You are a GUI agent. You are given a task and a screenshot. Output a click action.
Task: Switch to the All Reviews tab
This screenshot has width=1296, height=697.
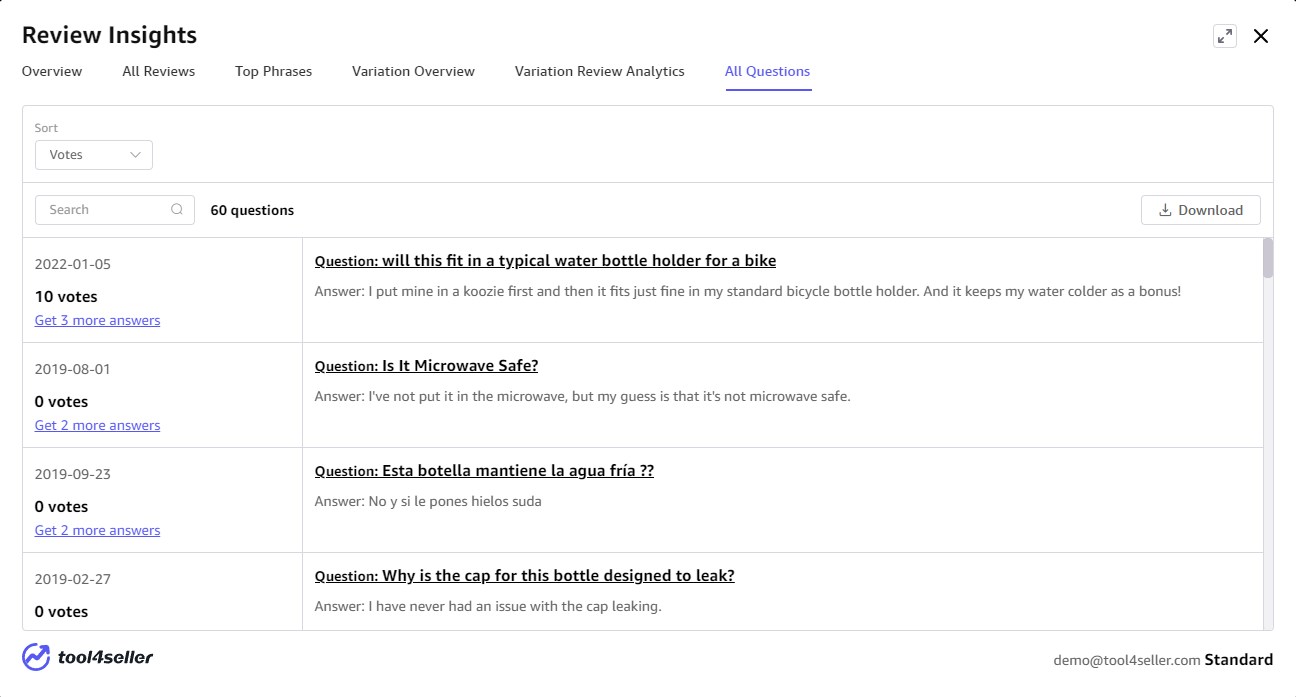coord(159,71)
